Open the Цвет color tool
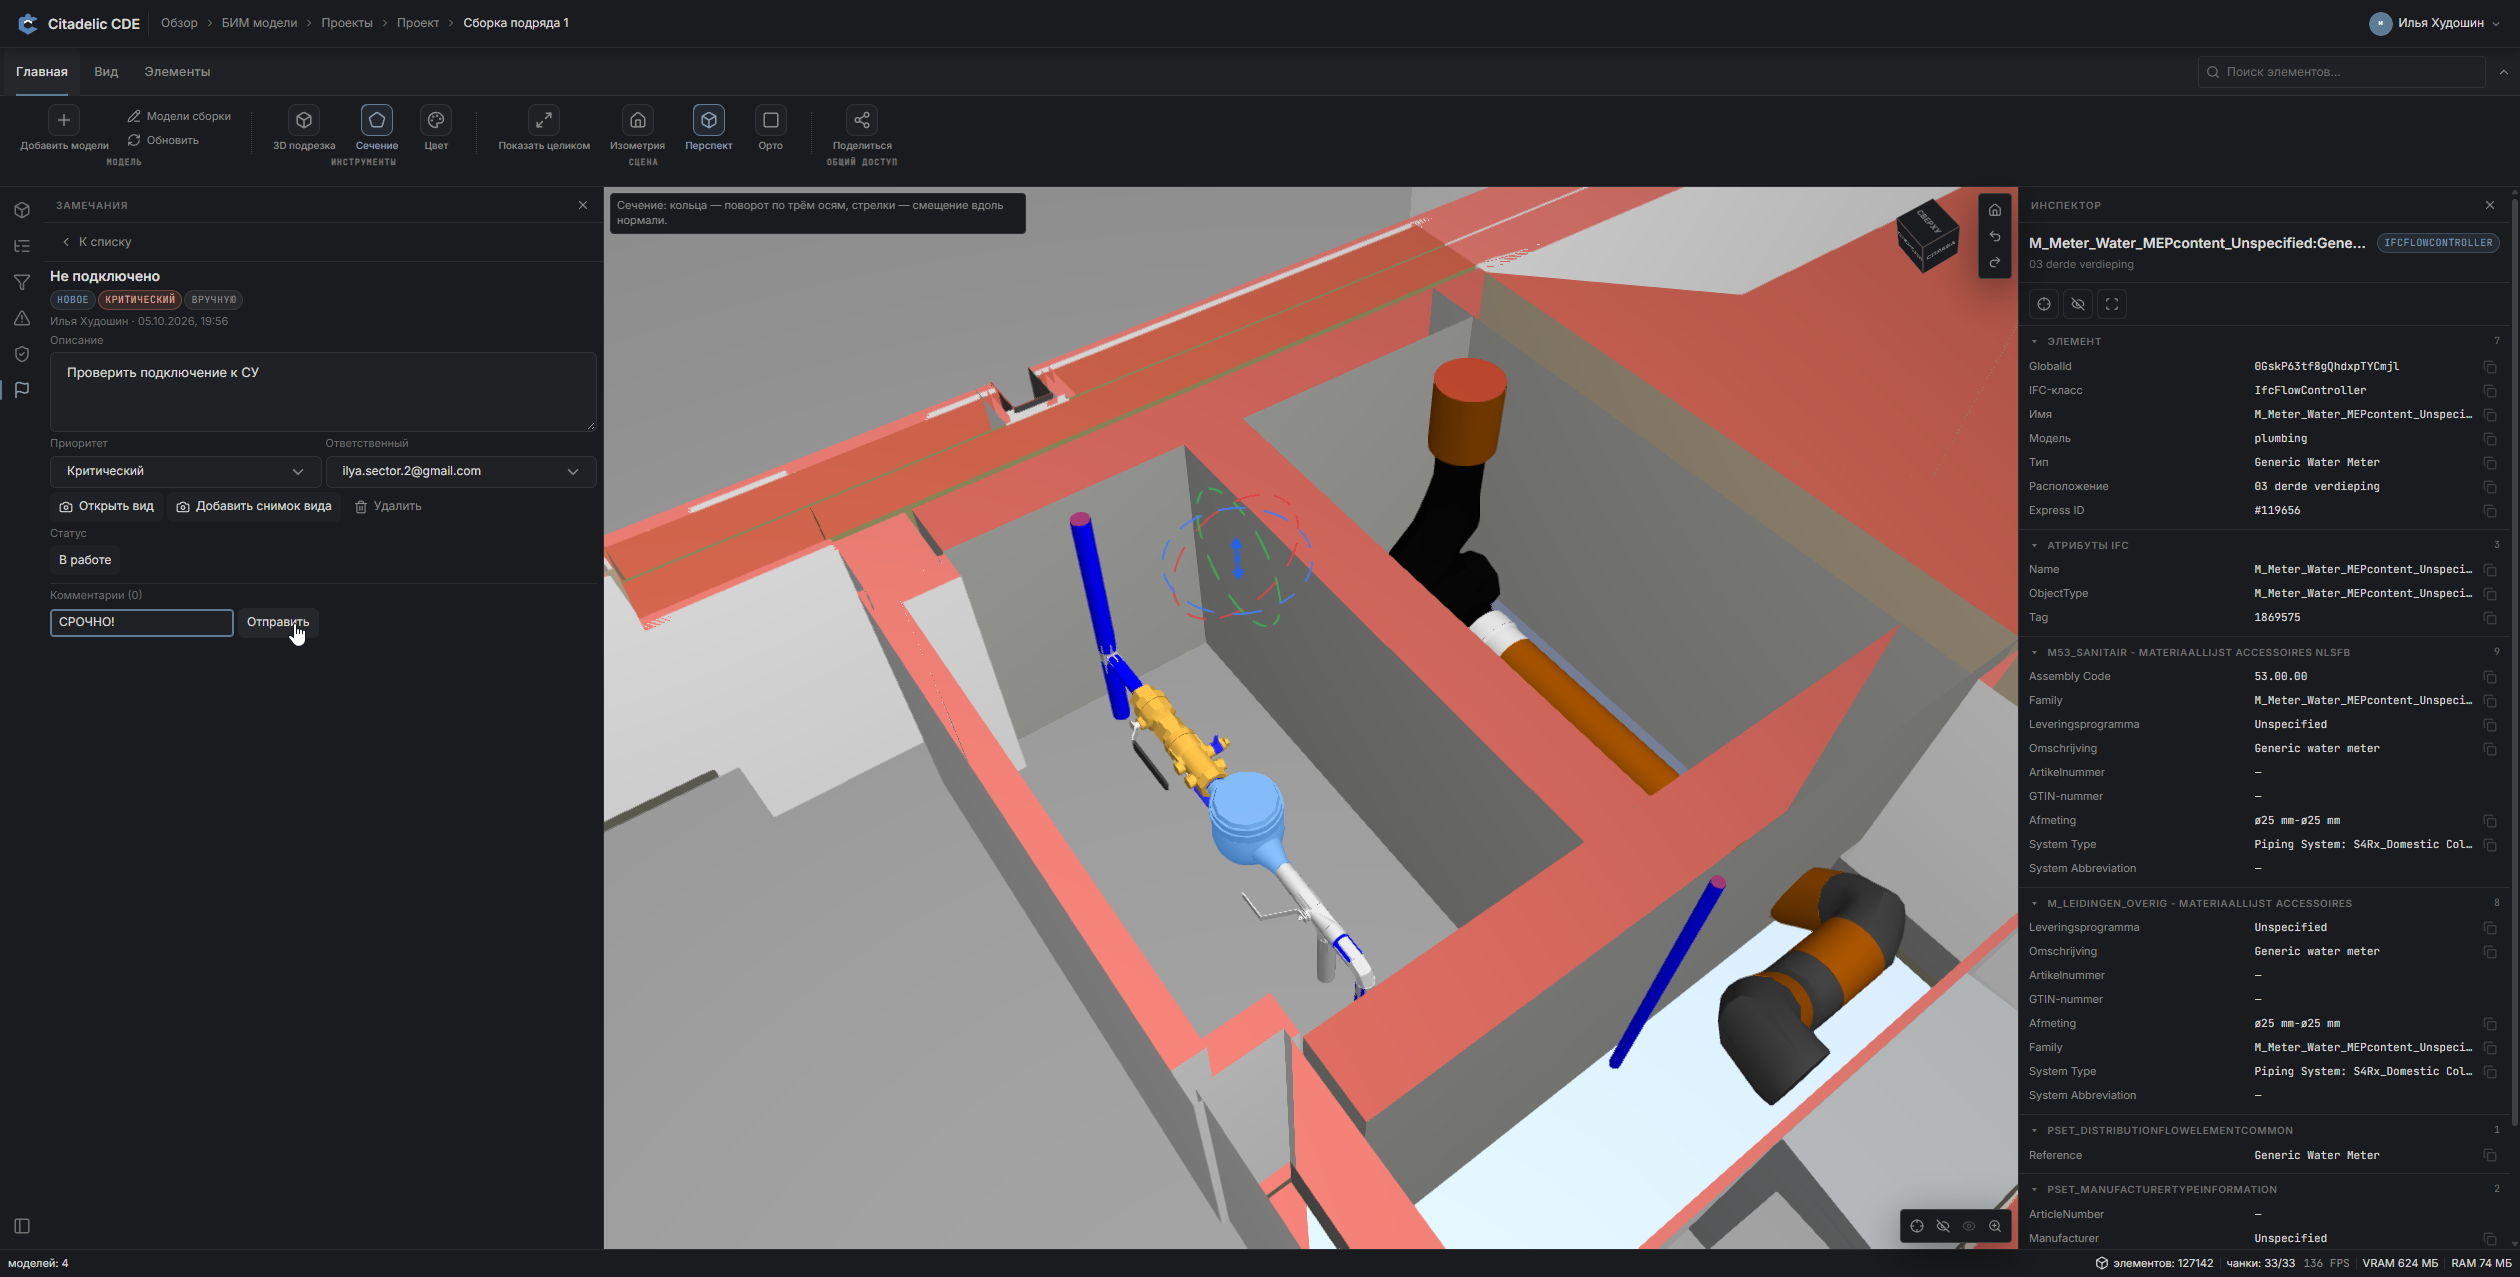2520x1277 pixels. tap(436, 120)
